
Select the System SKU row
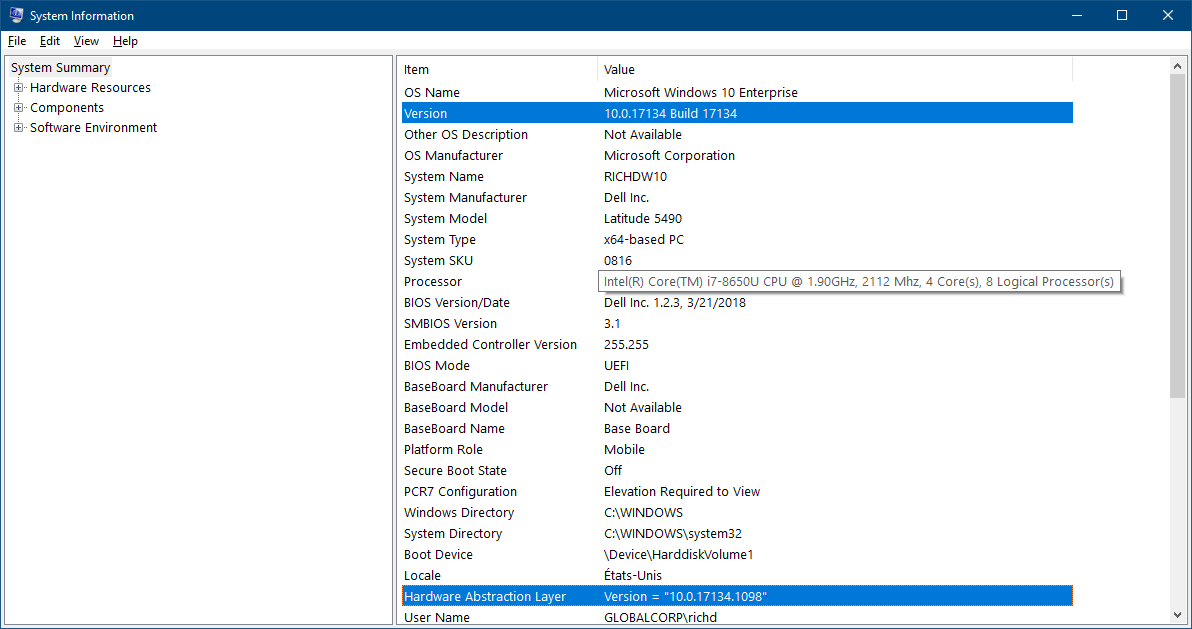tap(737, 261)
